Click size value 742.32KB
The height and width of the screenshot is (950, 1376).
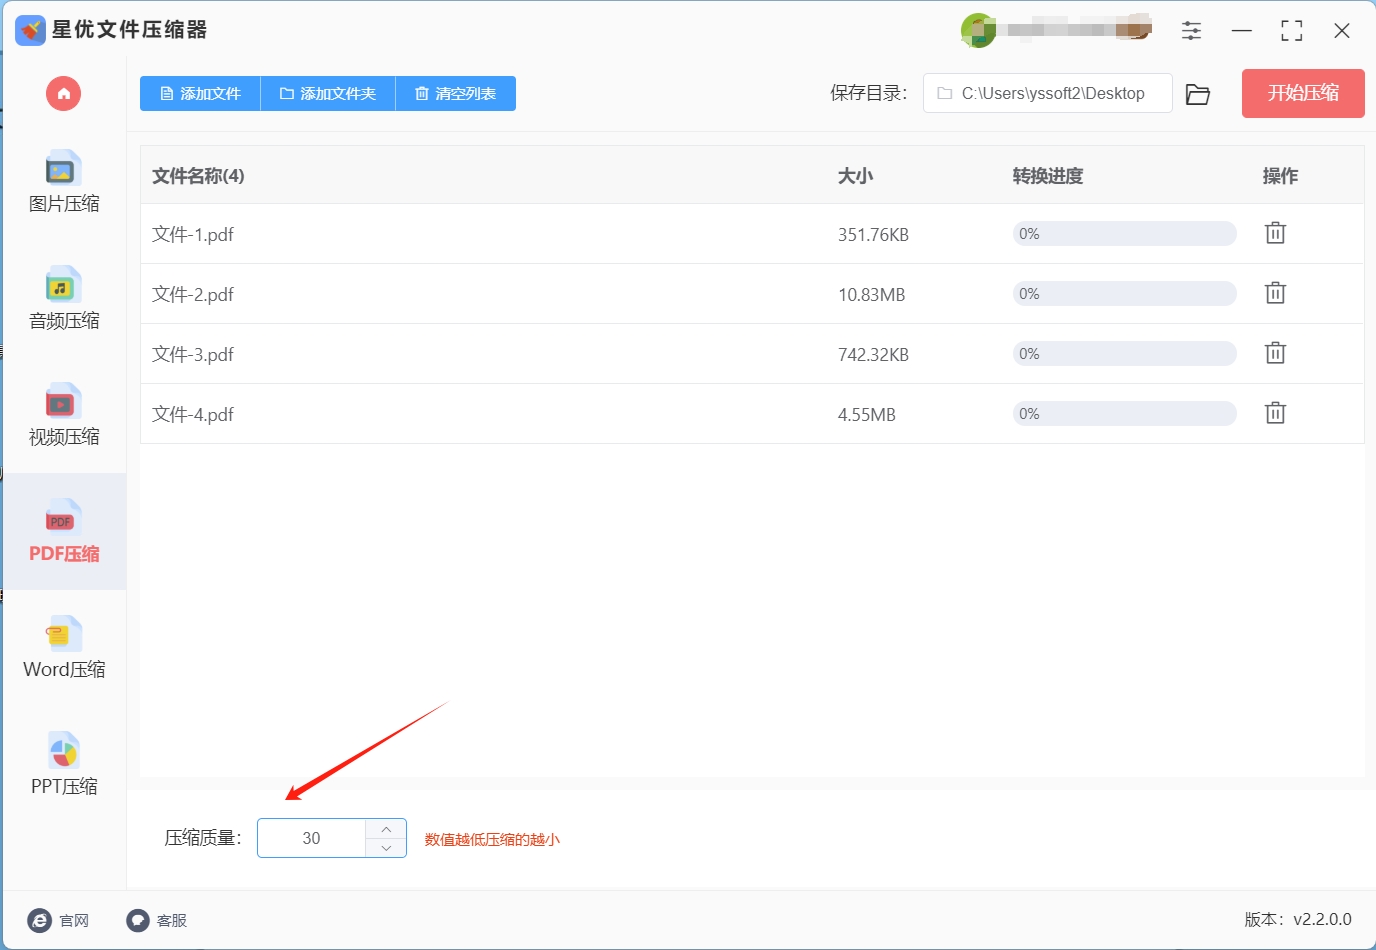[873, 355]
